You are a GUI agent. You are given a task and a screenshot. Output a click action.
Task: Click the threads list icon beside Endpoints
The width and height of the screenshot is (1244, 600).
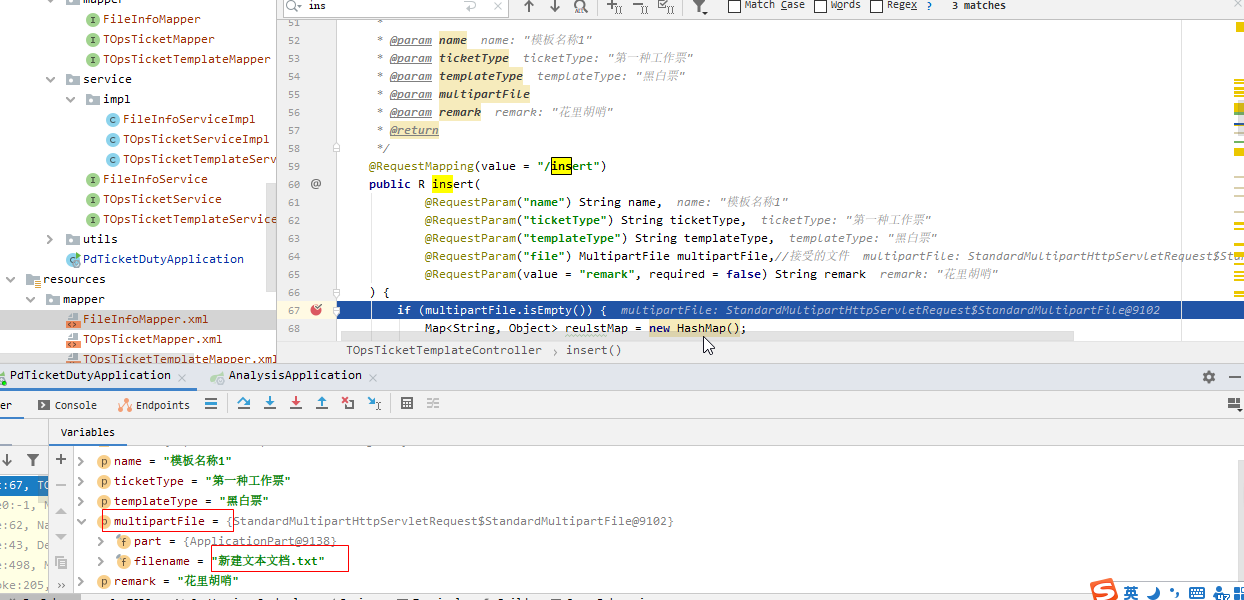pyautogui.click(x=211, y=404)
